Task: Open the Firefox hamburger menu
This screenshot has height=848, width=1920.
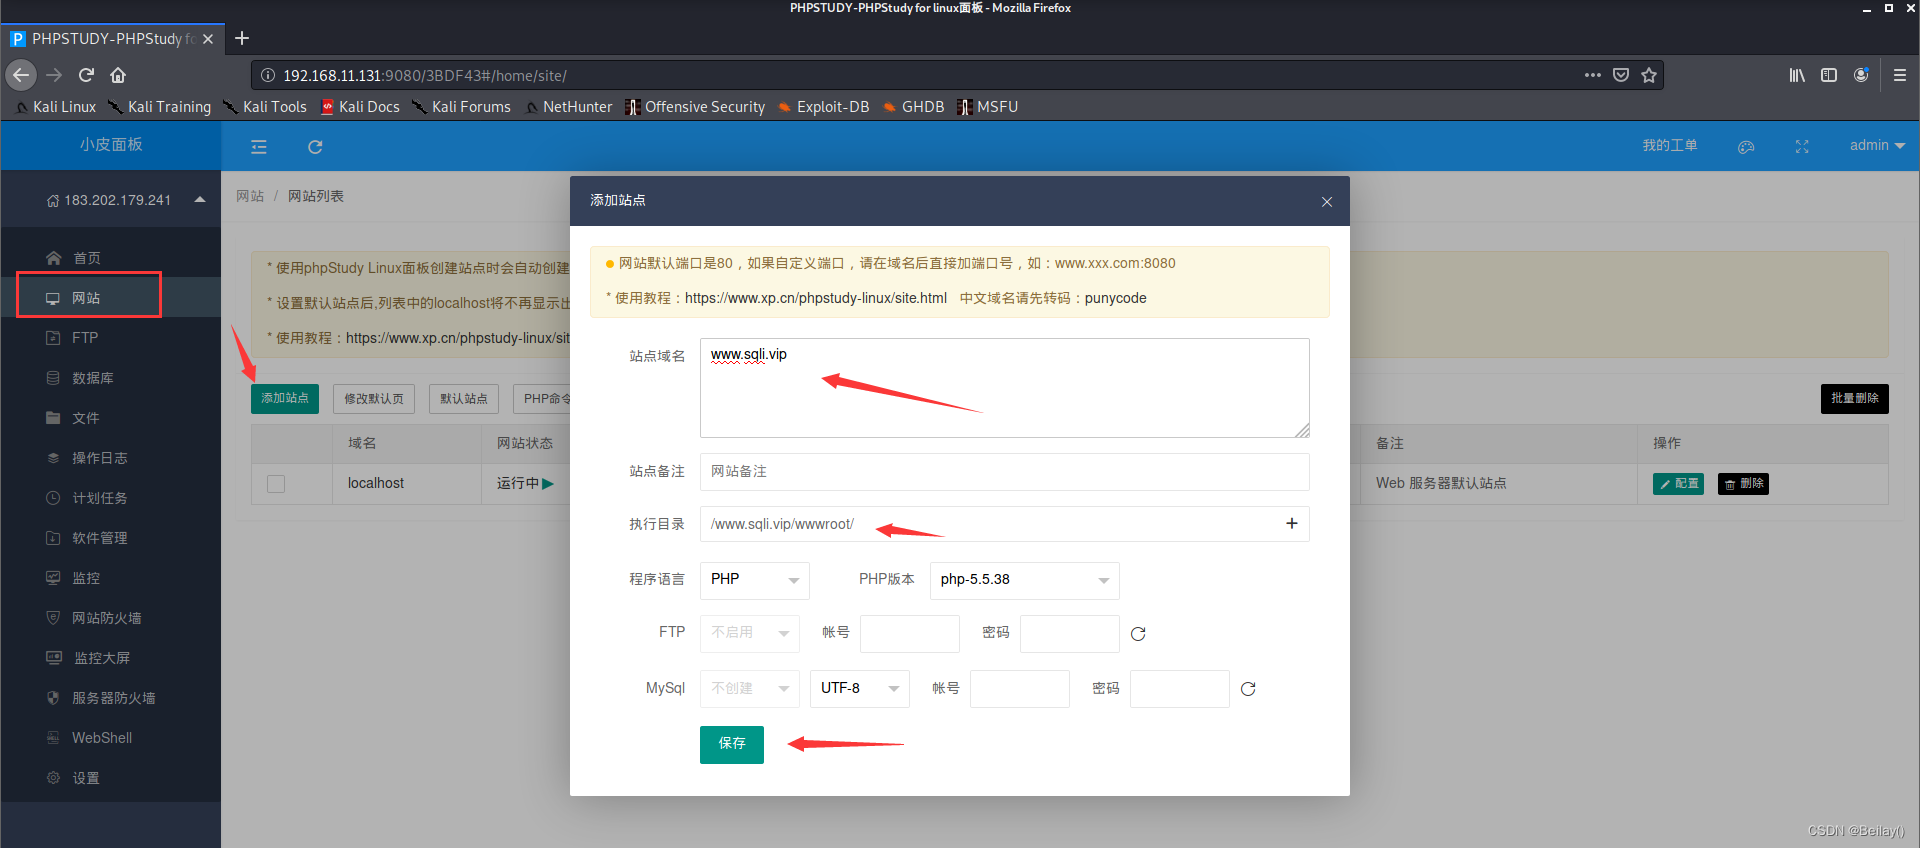Action: (x=1900, y=75)
